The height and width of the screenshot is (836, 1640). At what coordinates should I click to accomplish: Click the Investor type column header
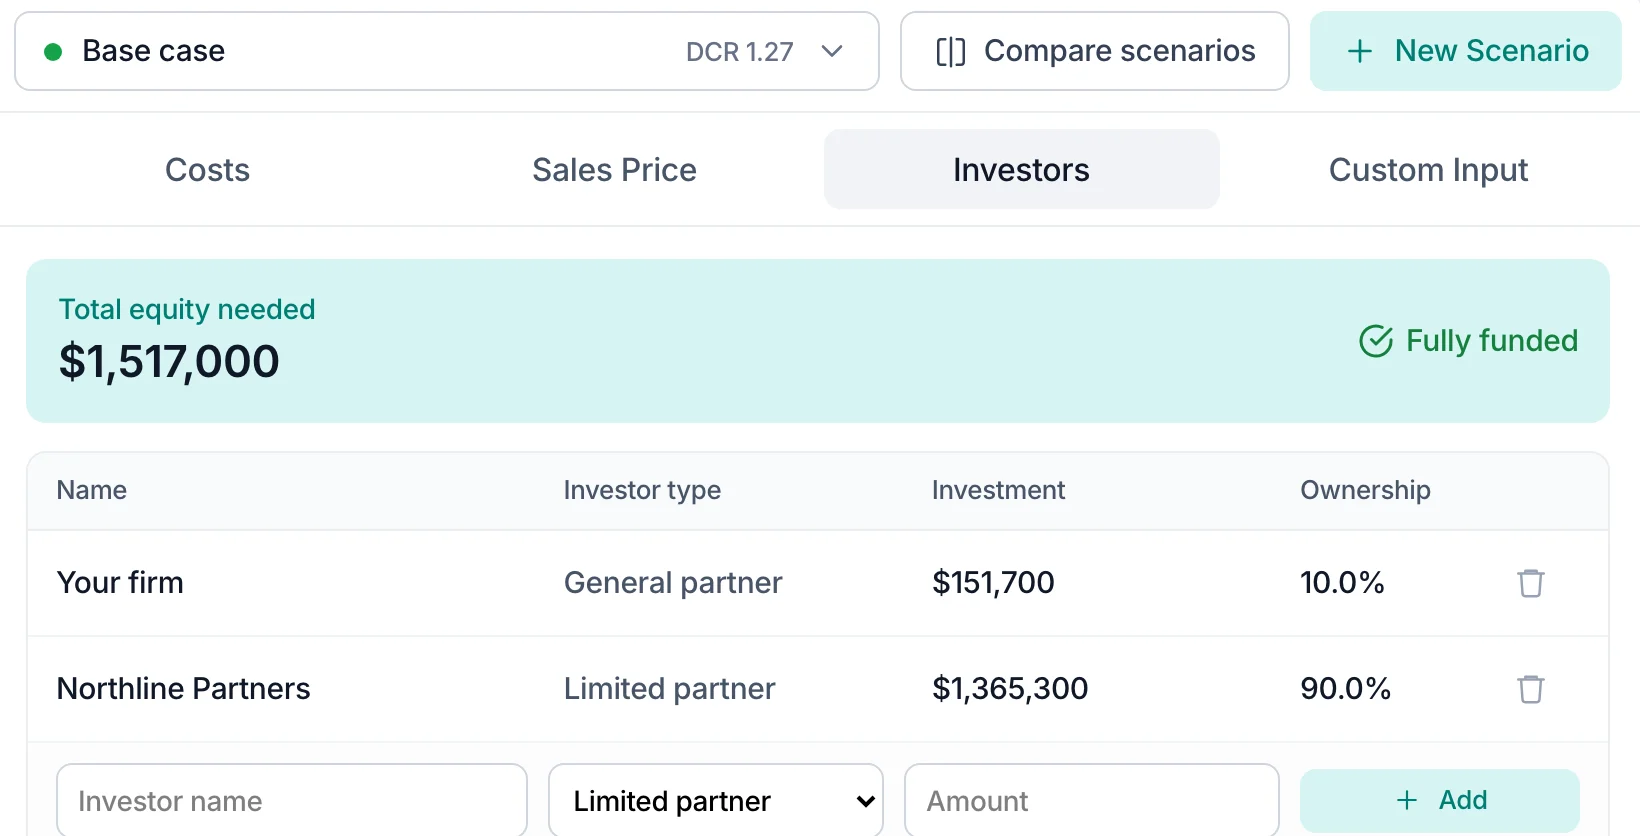coord(642,490)
